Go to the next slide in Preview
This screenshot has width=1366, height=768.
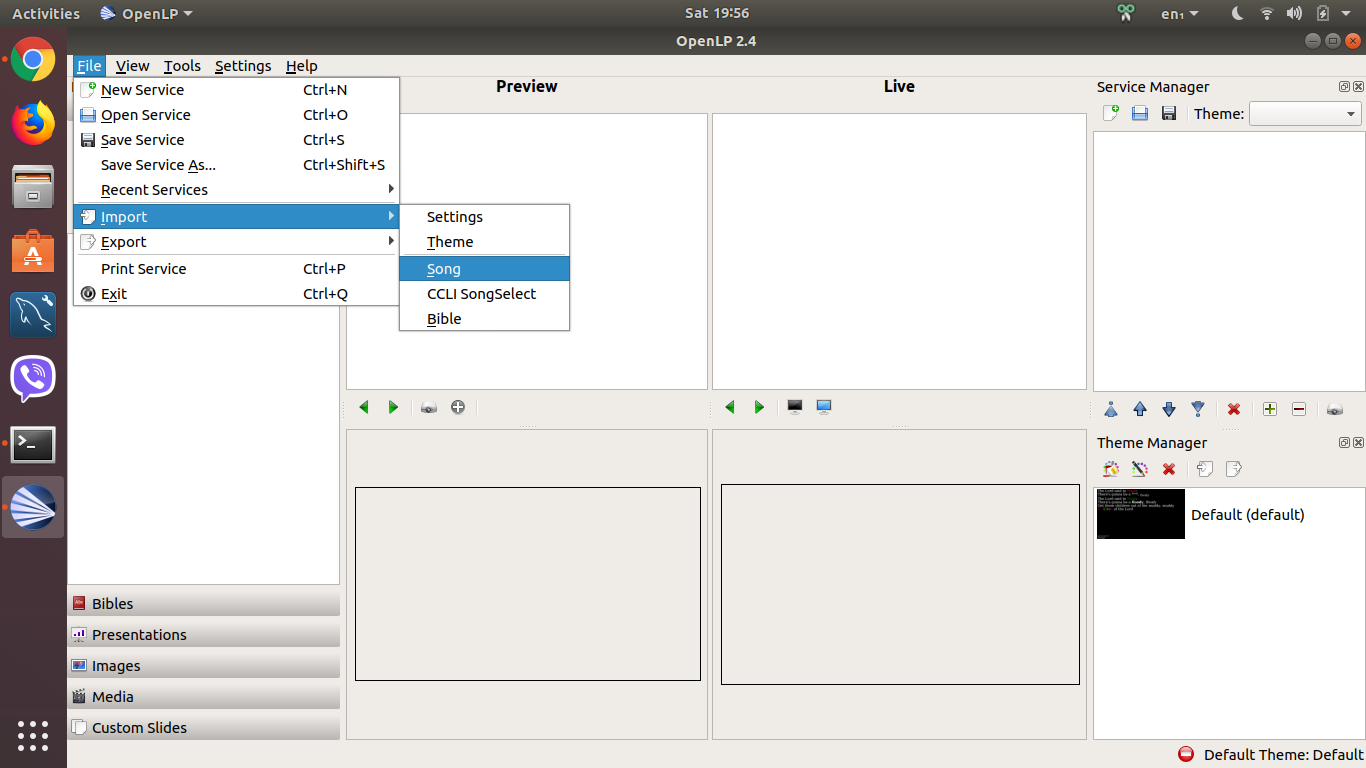[393, 407]
